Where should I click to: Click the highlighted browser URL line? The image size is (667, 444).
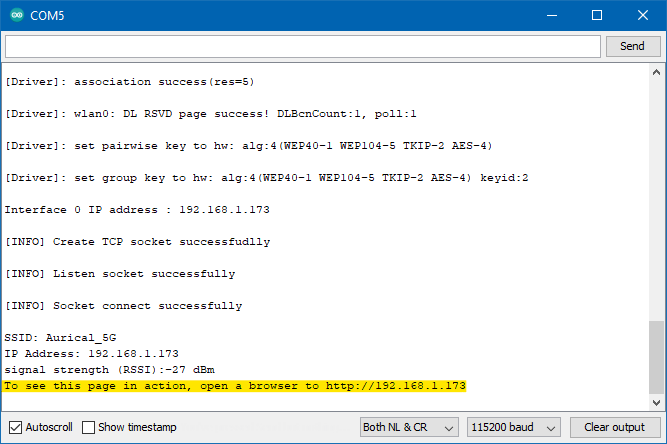coord(235,385)
